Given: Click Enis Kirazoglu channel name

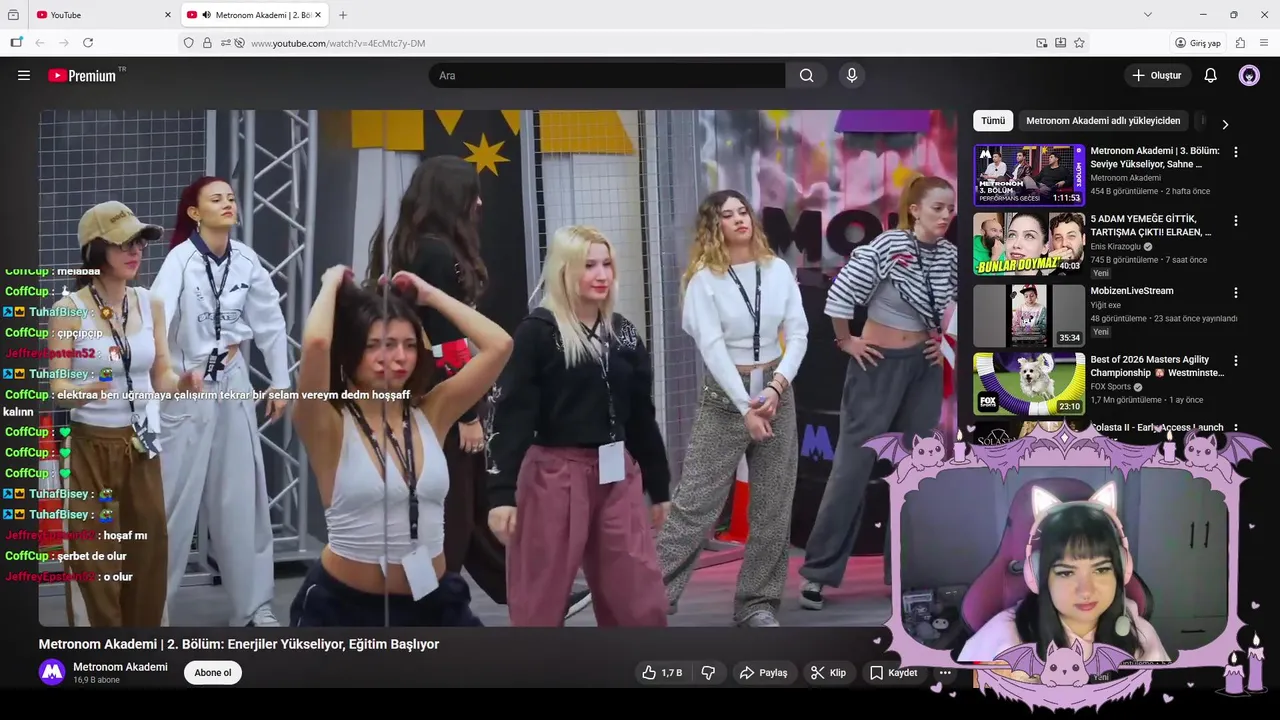Looking at the screenshot, I should (1116, 246).
